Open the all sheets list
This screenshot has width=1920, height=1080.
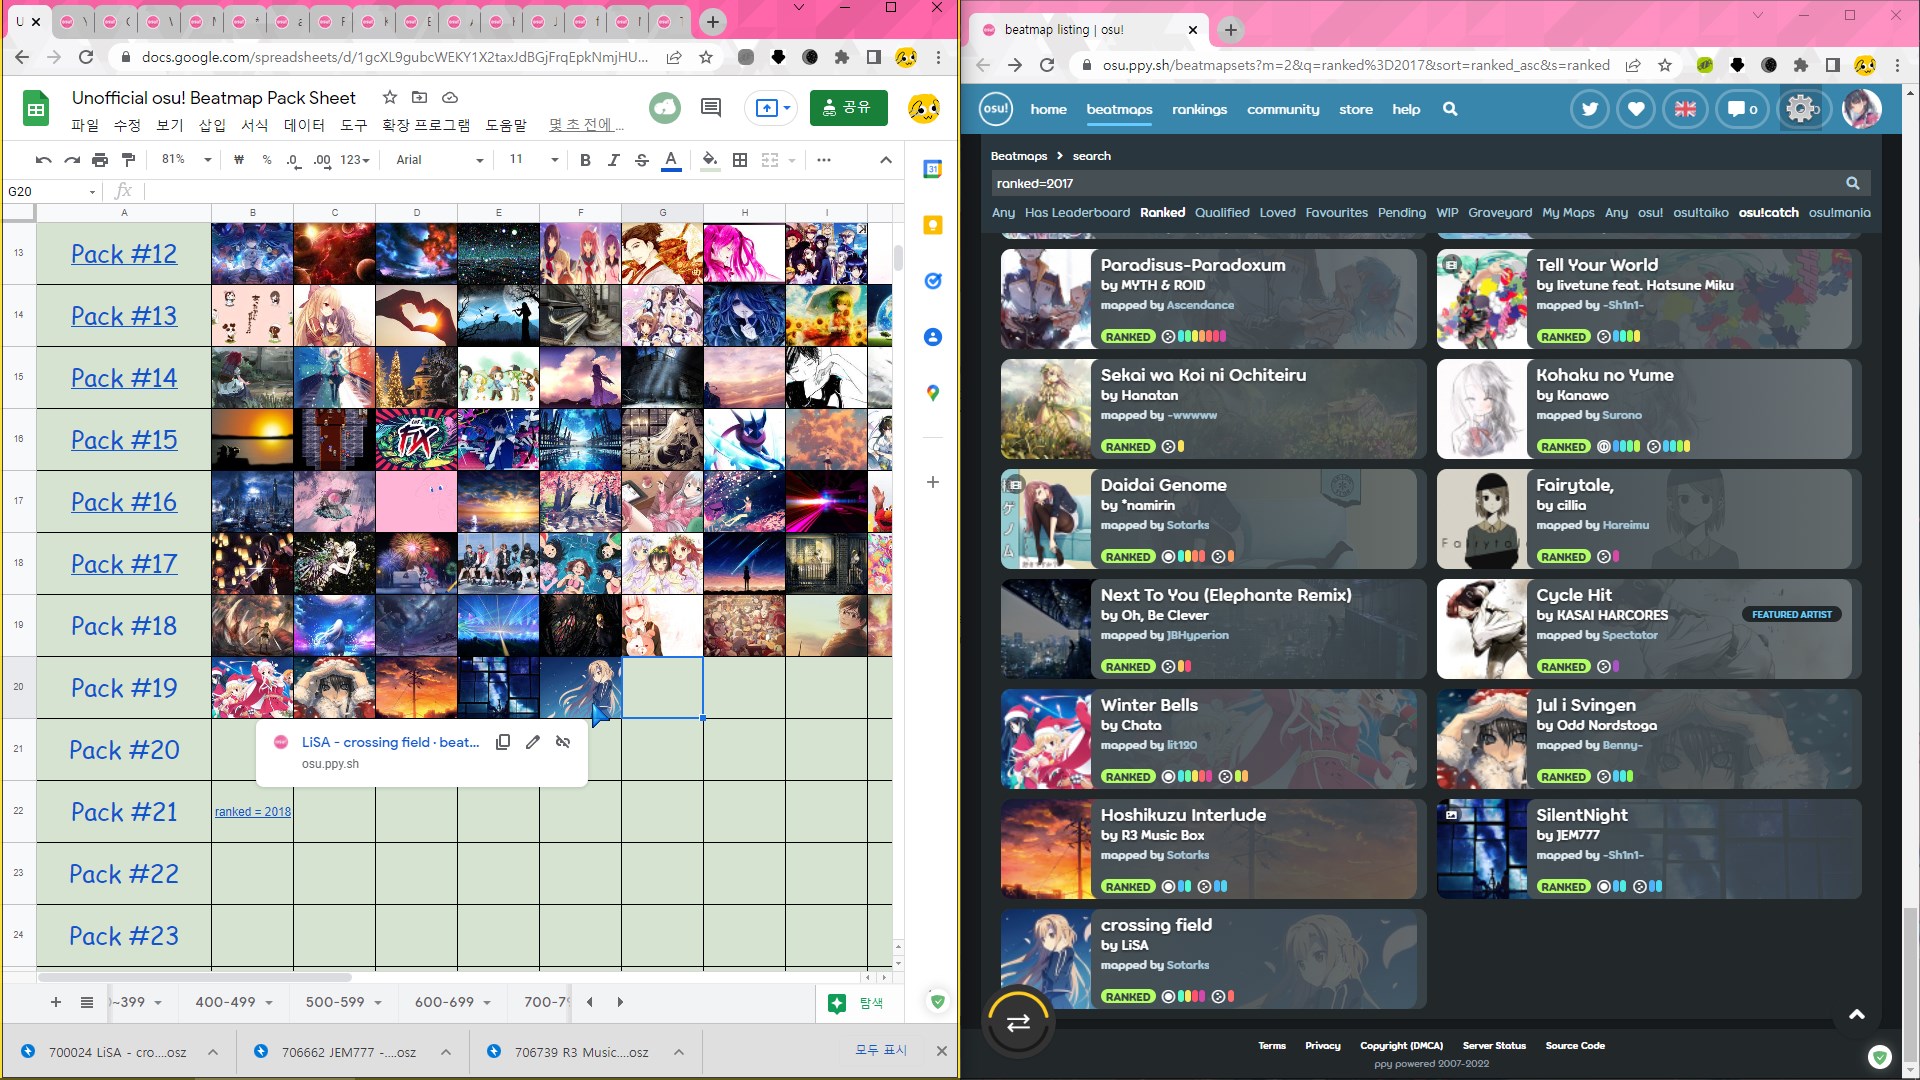point(87,1002)
